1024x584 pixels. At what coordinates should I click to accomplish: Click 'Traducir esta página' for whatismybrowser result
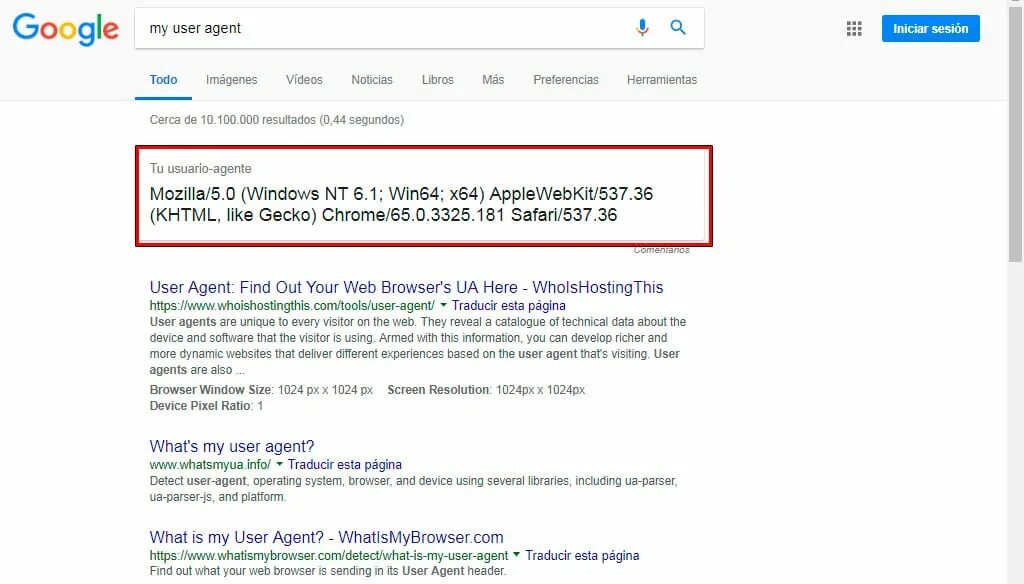tap(583, 556)
